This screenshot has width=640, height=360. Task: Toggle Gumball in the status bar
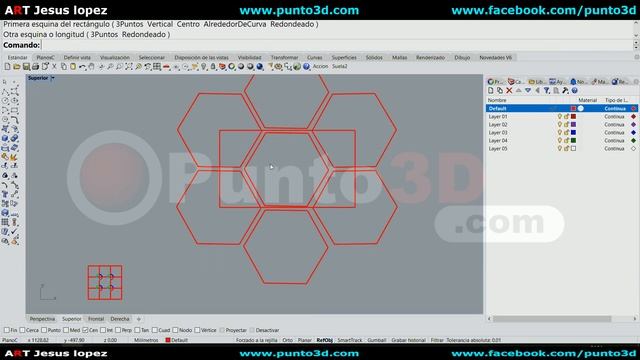tap(376, 340)
